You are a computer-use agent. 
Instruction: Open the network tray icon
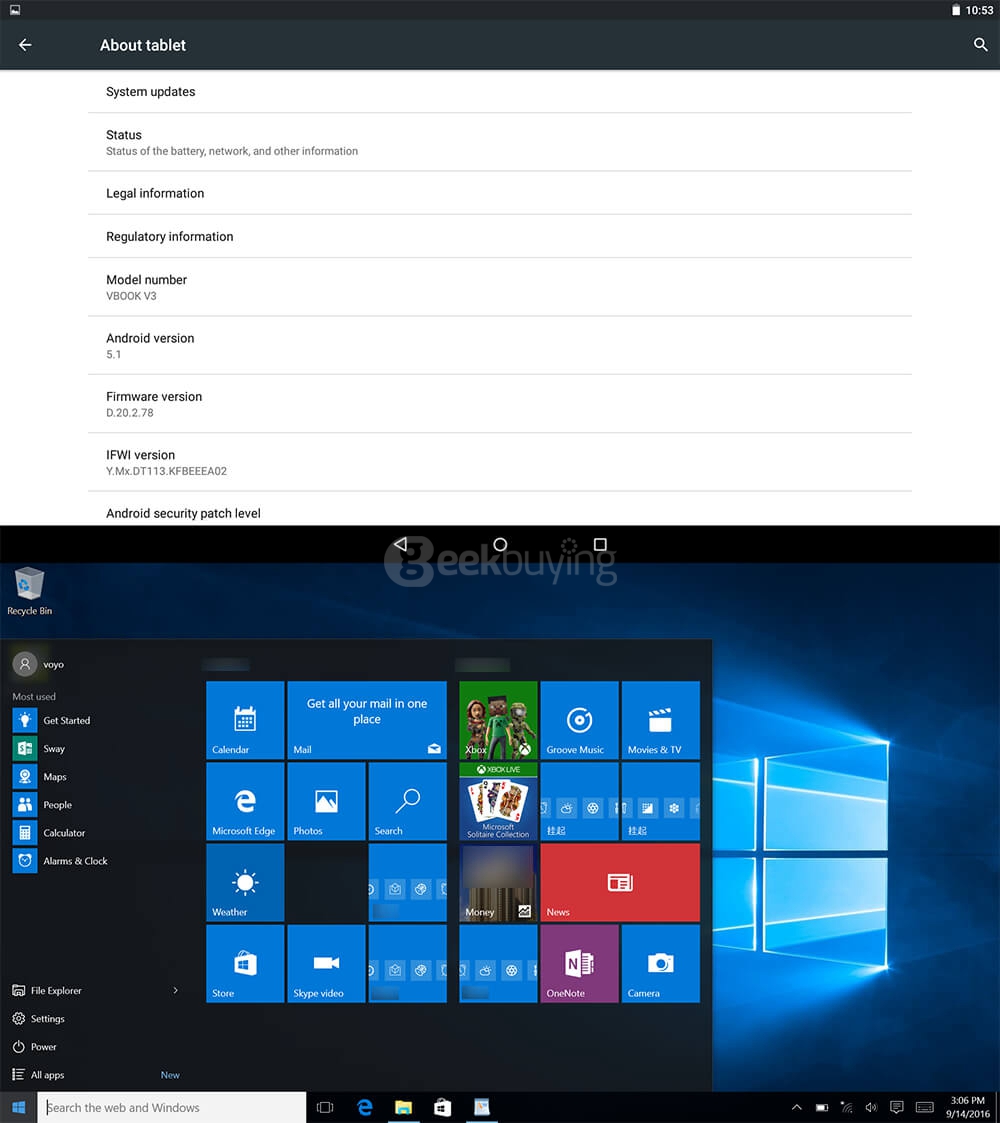tap(847, 1107)
